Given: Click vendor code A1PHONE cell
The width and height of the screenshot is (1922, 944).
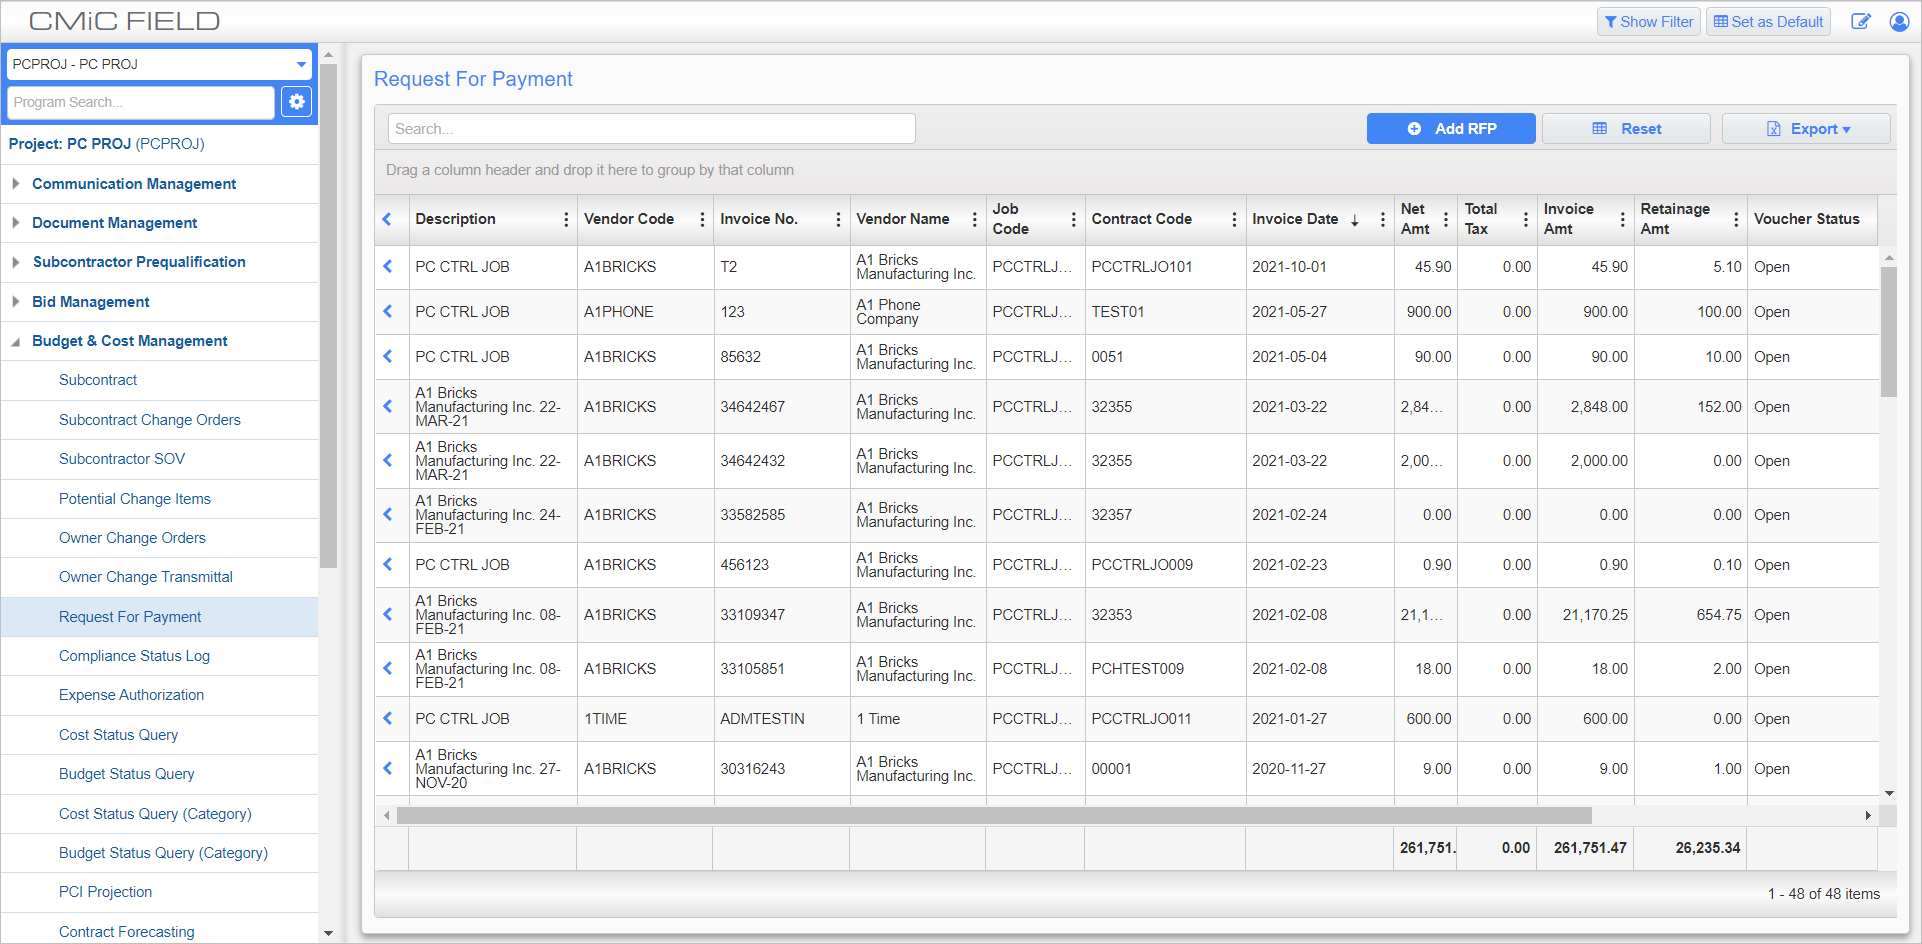Looking at the screenshot, I should (x=645, y=312).
